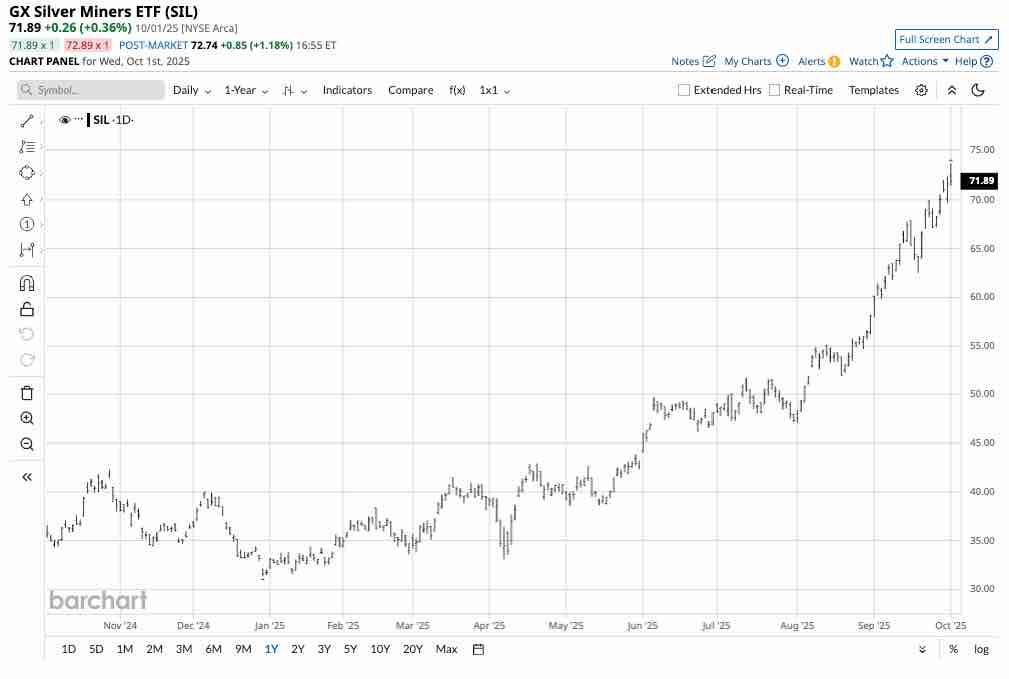Select the Max range tab
This screenshot has height=679, width=1009.
click(447, 649)
